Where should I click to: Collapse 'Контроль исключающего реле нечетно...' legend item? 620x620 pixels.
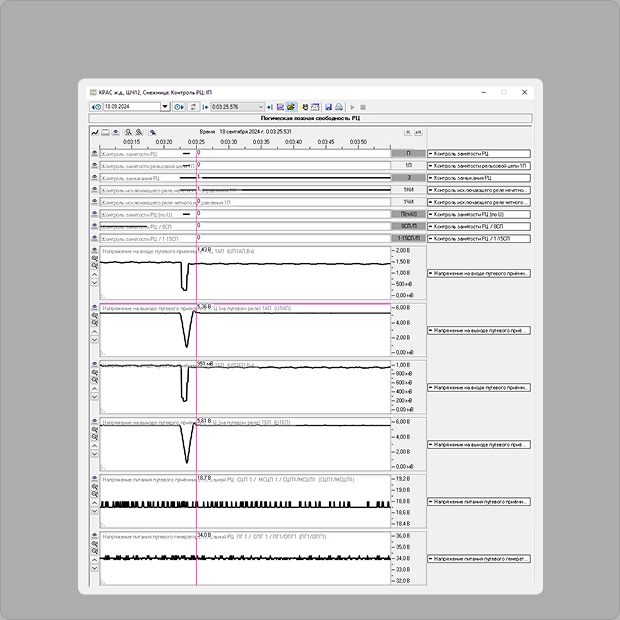[431, 190]
